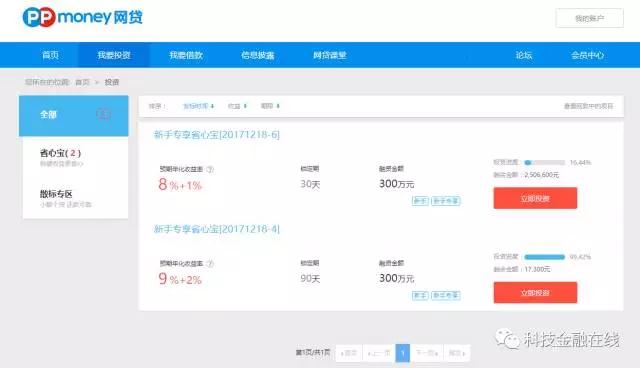
Task: Sort the list by 期限
Action: (270, 106)
